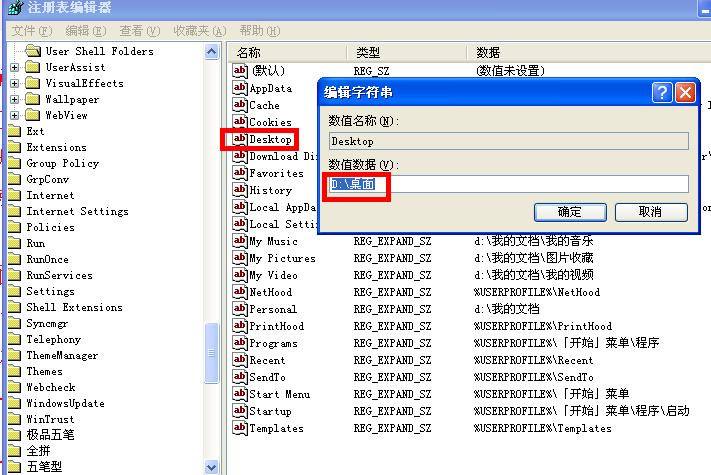Click the tree pane scroll up arrow
The image size is (711, 475).
pos(211,52)
